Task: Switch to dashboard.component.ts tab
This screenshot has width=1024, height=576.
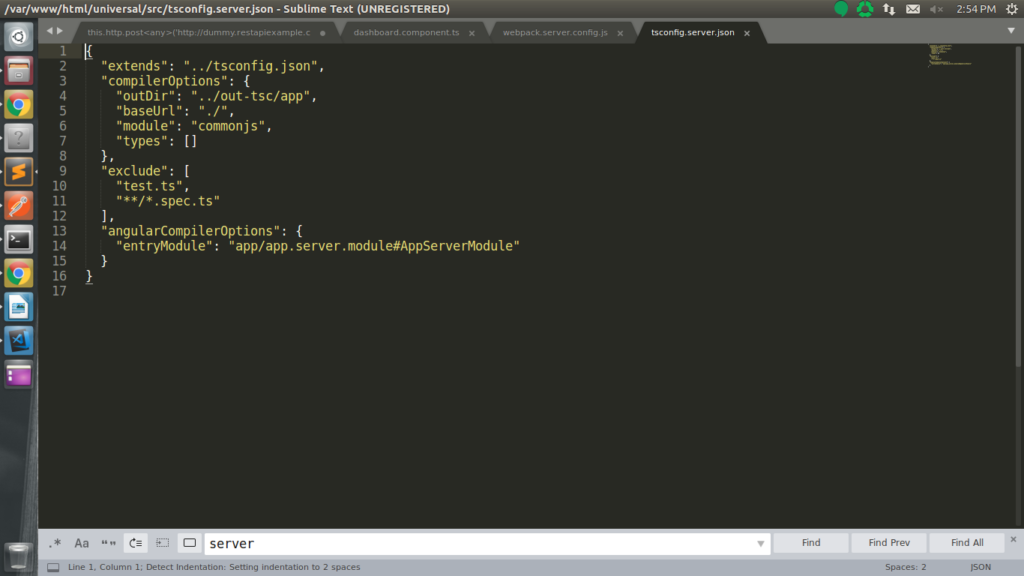Action: pyautogui.click(x=406, y=32)
